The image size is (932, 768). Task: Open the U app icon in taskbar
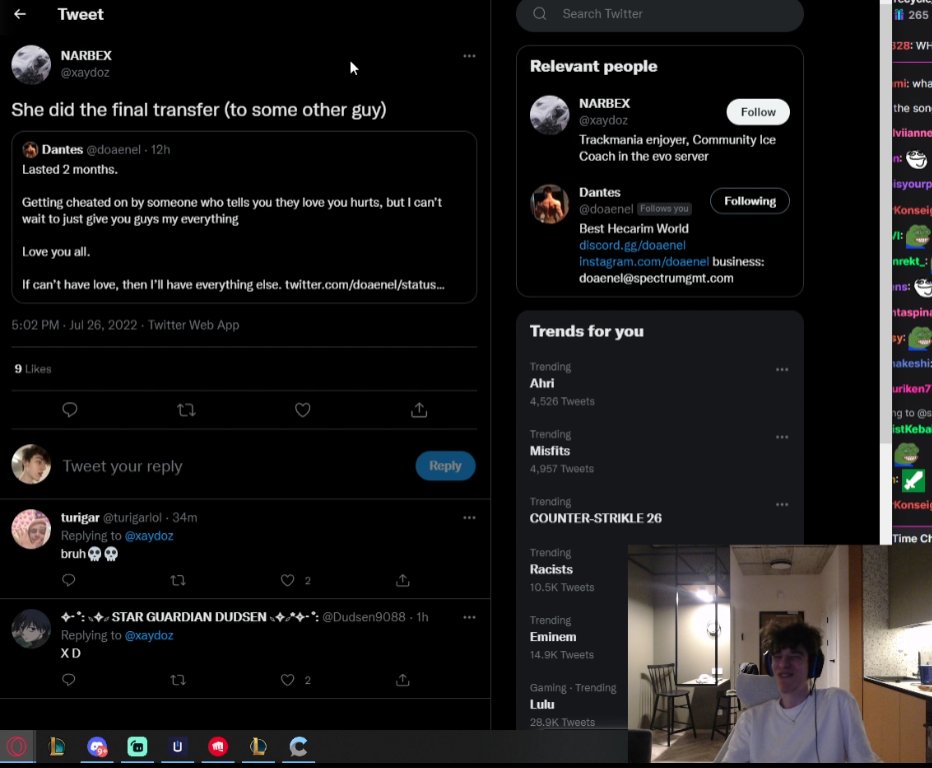[178, 747]
